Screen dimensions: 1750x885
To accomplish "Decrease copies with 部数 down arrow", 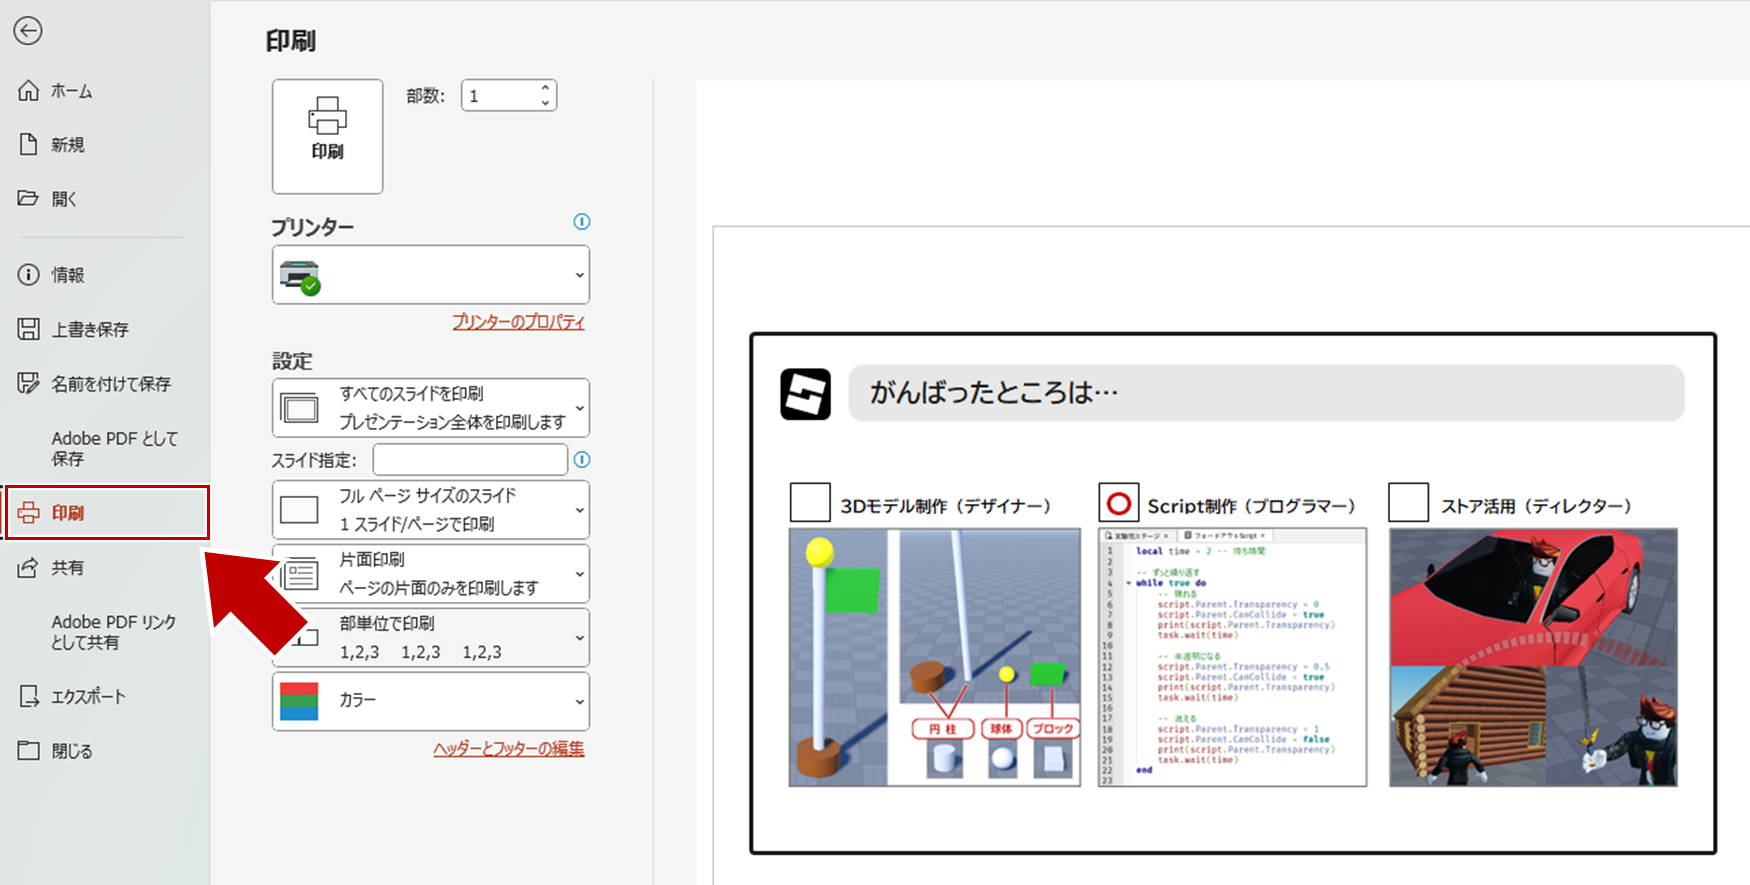I will click(545, 102).
